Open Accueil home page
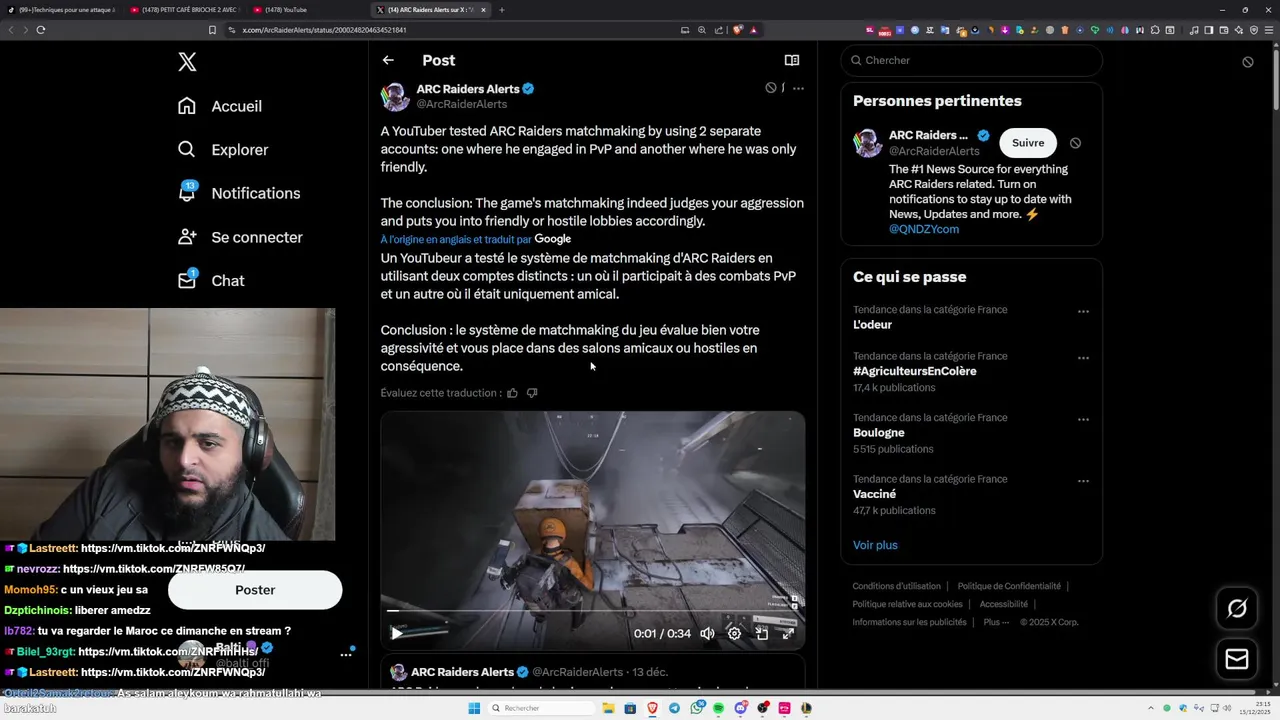The width and height of the screenshot is (1280, 720). point(220,106)
